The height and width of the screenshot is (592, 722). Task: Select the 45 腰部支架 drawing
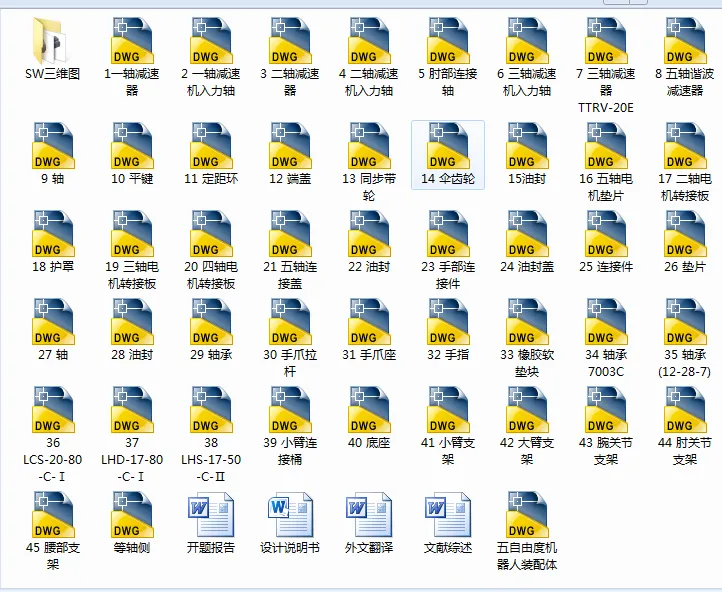[52, 531]
